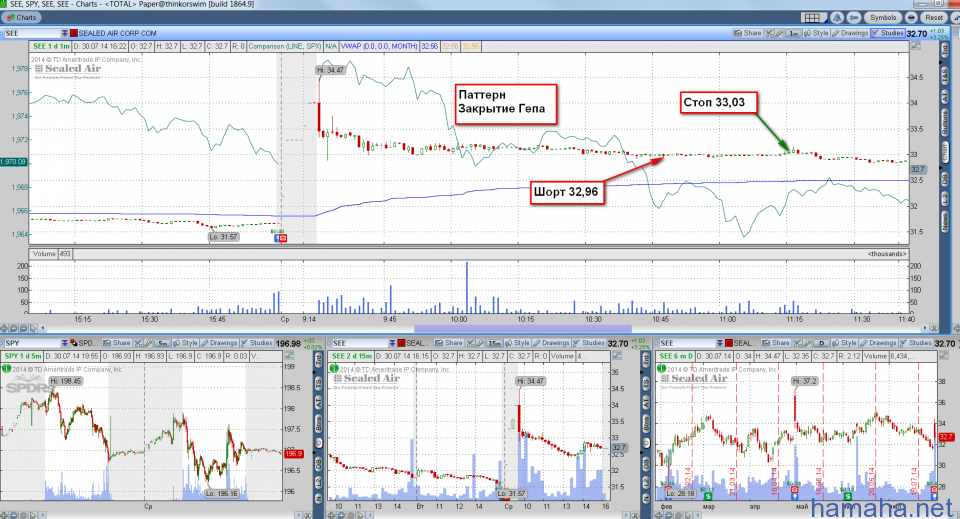Expand the symbol dropdown arrows in main chart
The image size is (960, 519).
(x=65, y=33)
